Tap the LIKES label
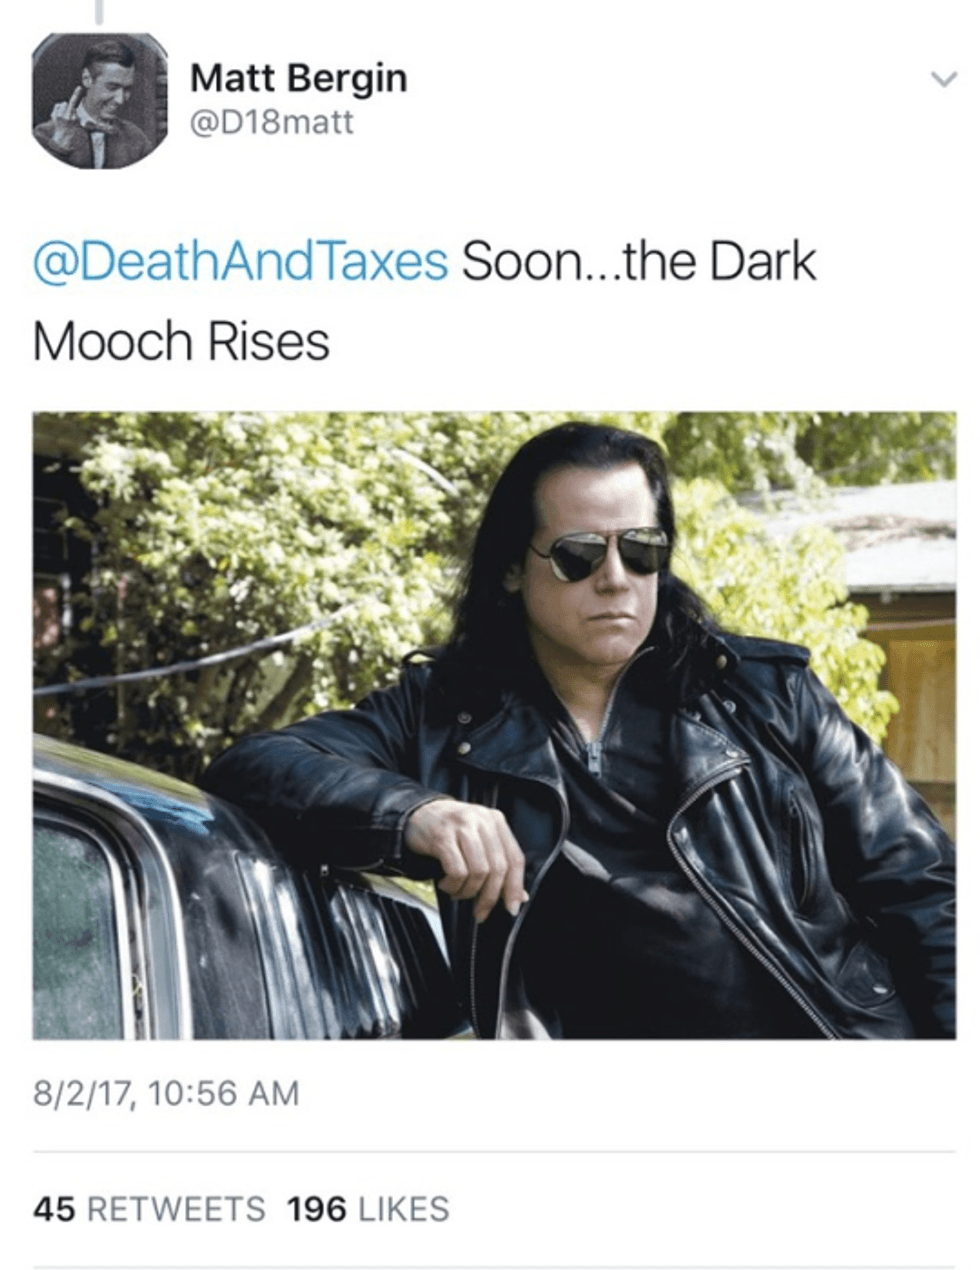The height and width of the screenshot is (1270, 980). (x=403, y=1209)
